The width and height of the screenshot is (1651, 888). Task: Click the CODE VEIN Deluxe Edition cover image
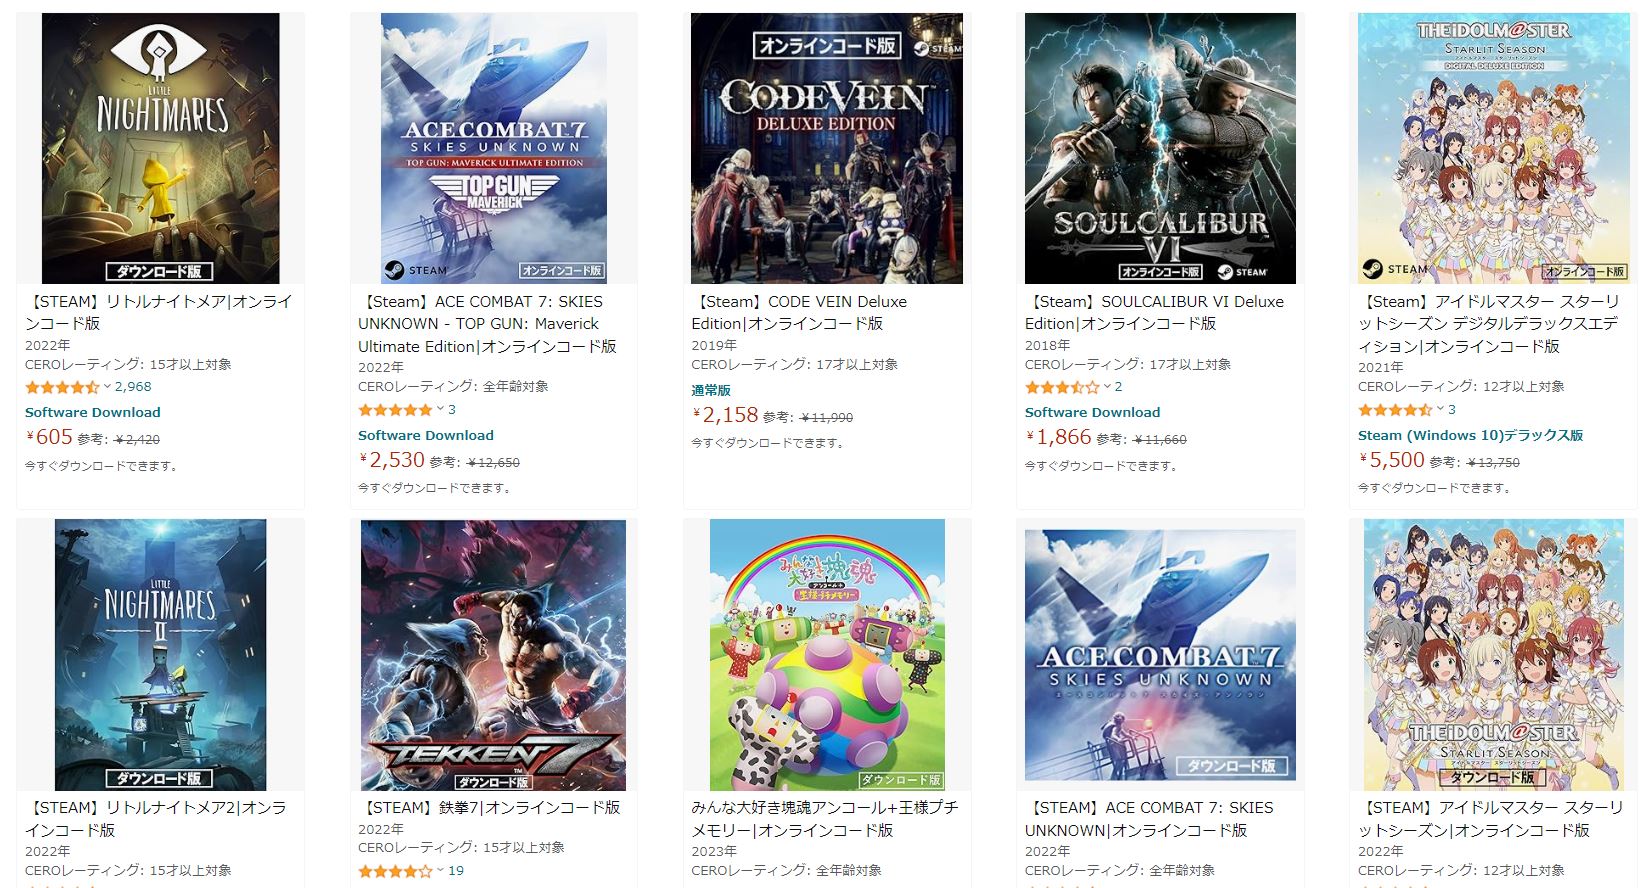(x=827, y=148)
